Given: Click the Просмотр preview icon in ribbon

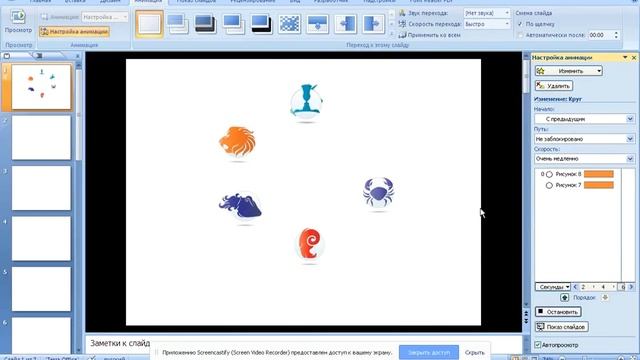Looking at the screenshot, I should point(18,17).
